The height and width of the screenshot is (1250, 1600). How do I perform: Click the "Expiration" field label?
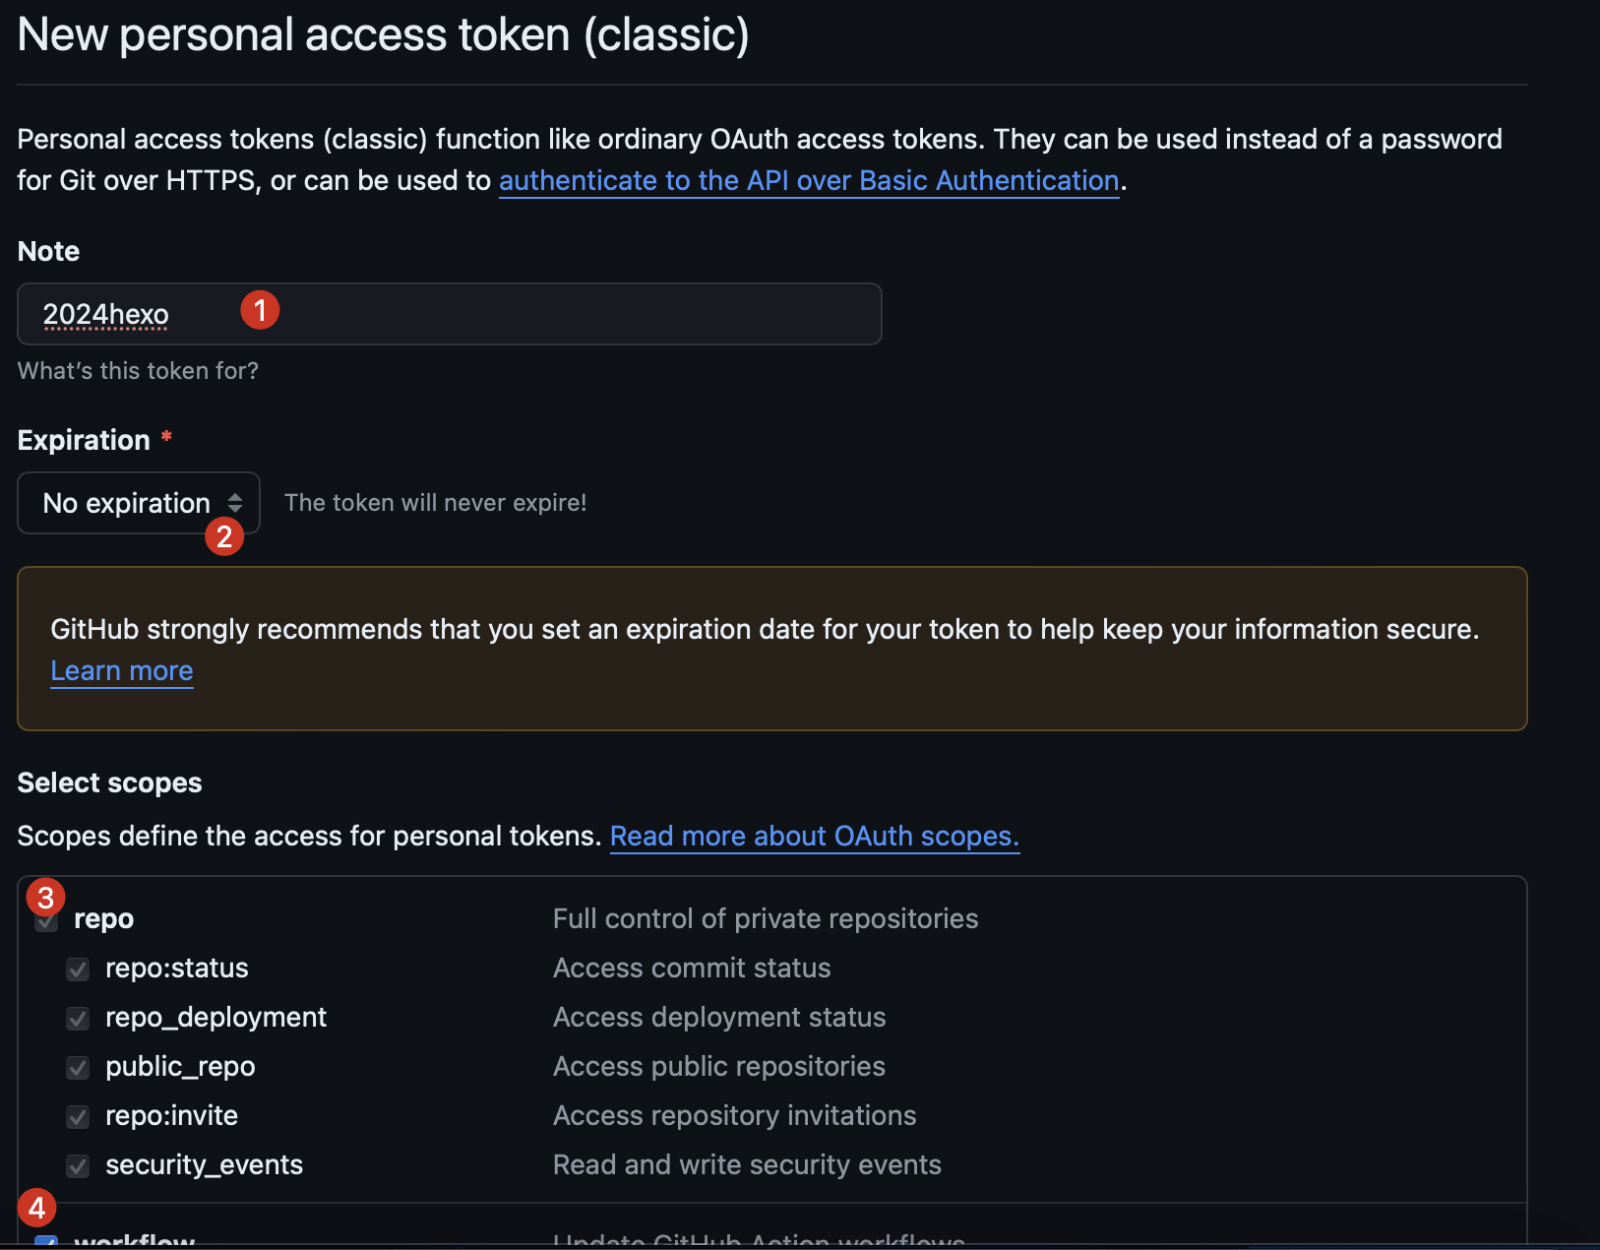coord(84,440)
